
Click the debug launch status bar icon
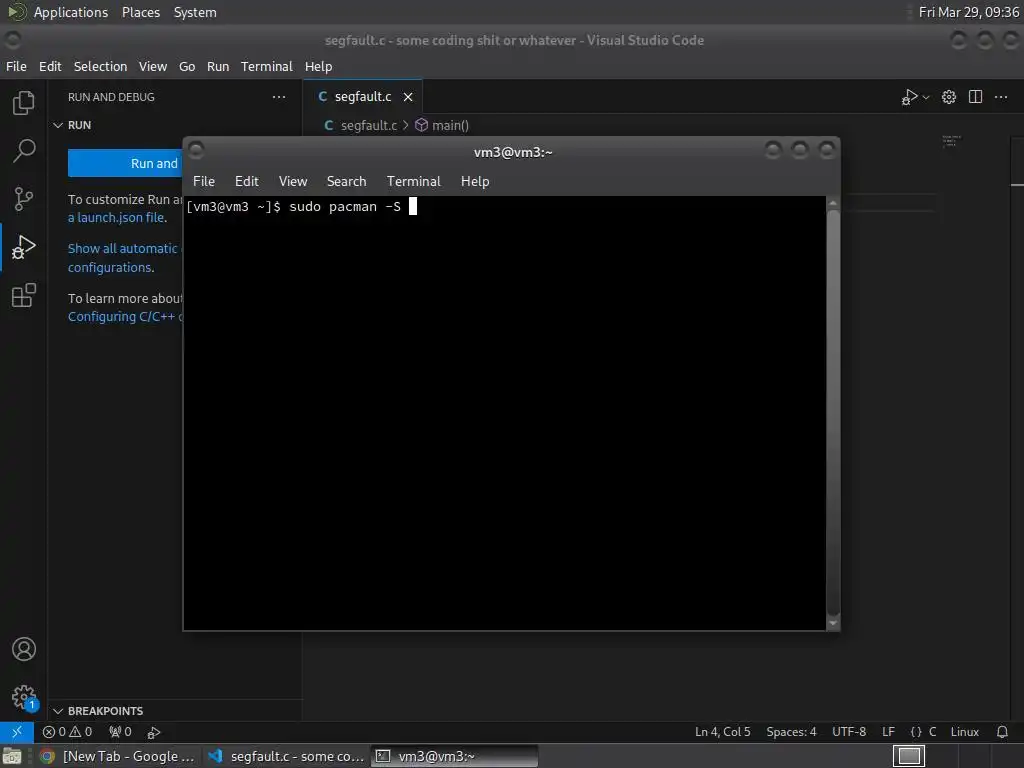pos(153,733)
